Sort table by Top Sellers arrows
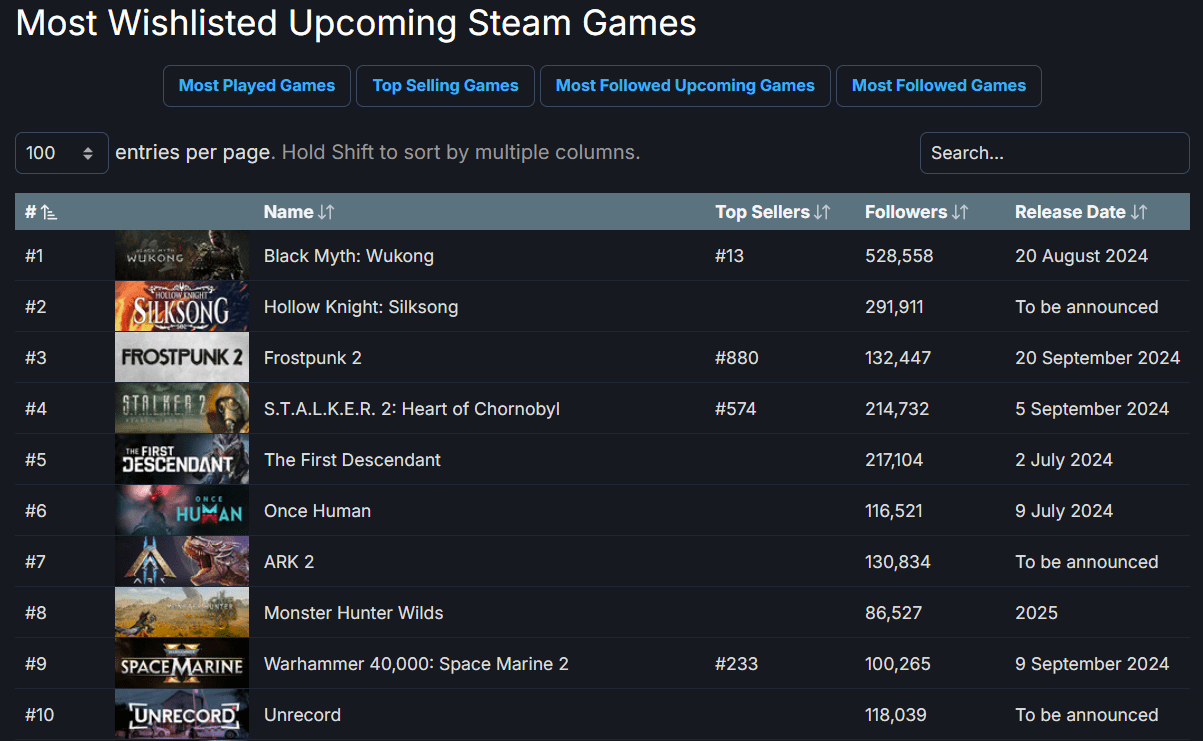1203x741 pixels. coord(822,212)
